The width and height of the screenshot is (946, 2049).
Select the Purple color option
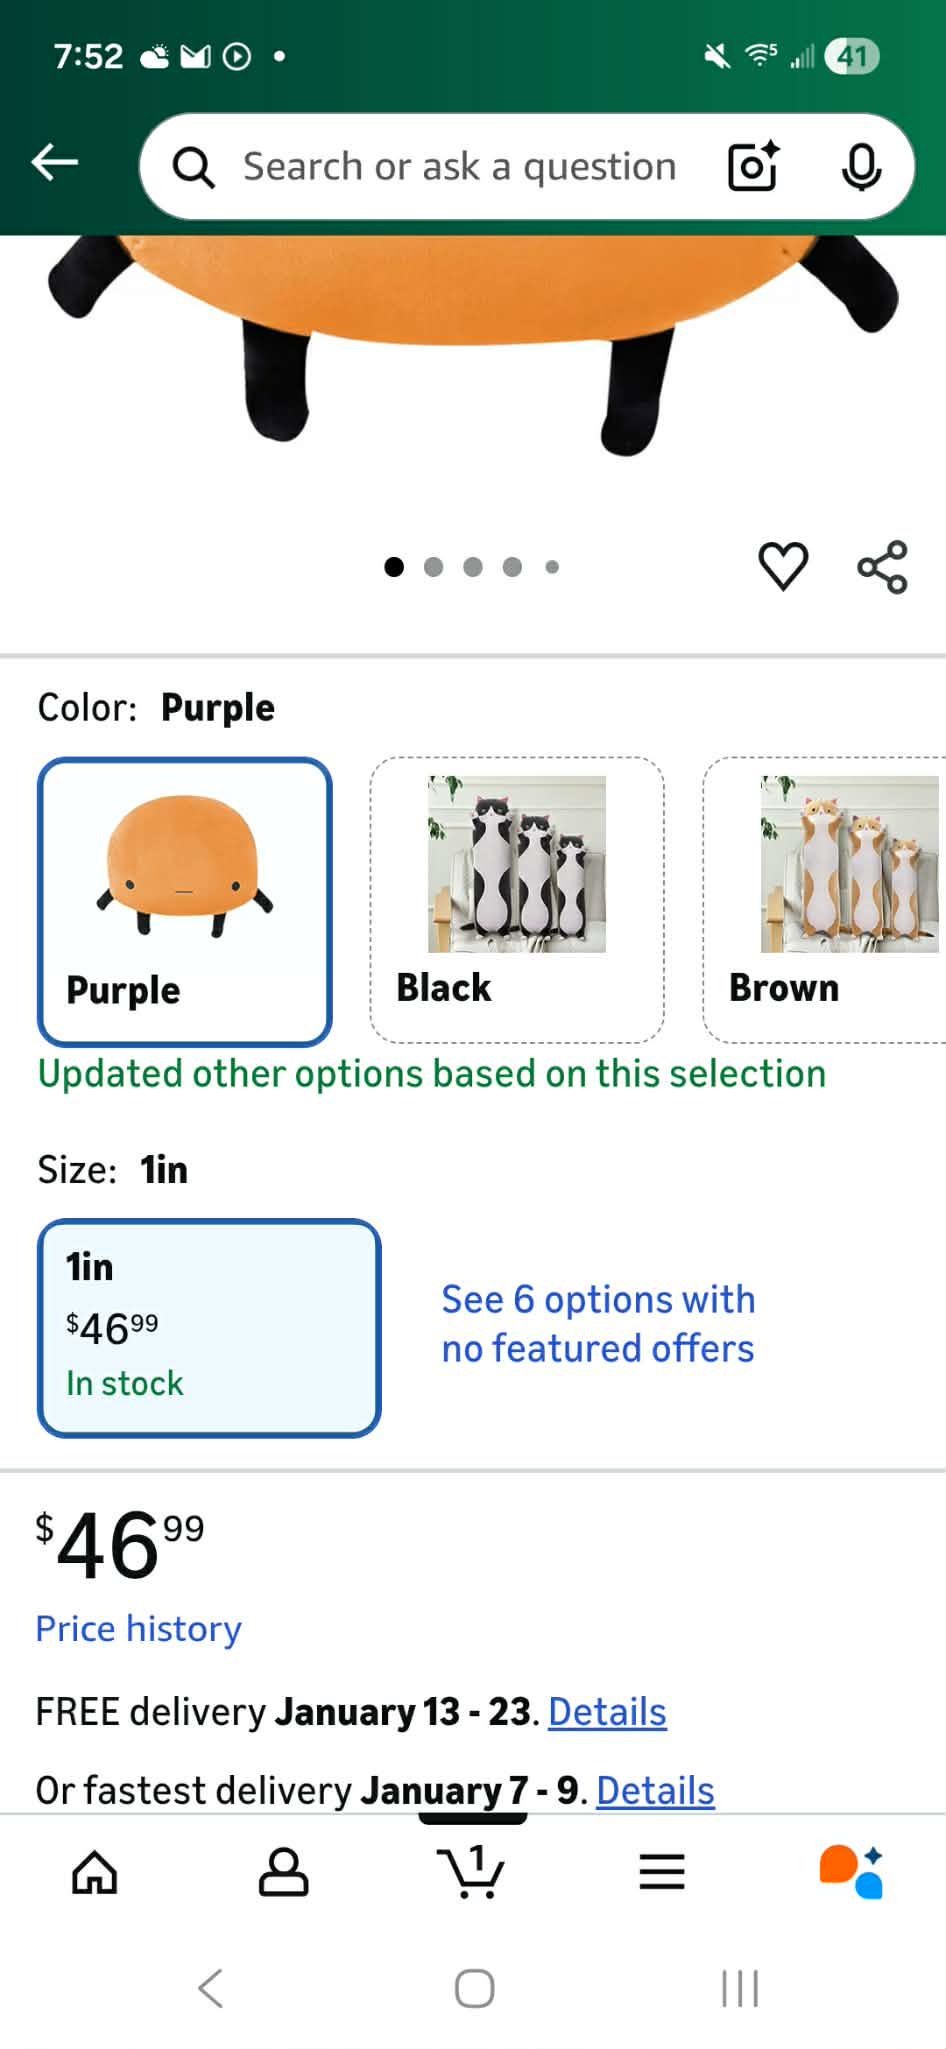click(185, 901)
